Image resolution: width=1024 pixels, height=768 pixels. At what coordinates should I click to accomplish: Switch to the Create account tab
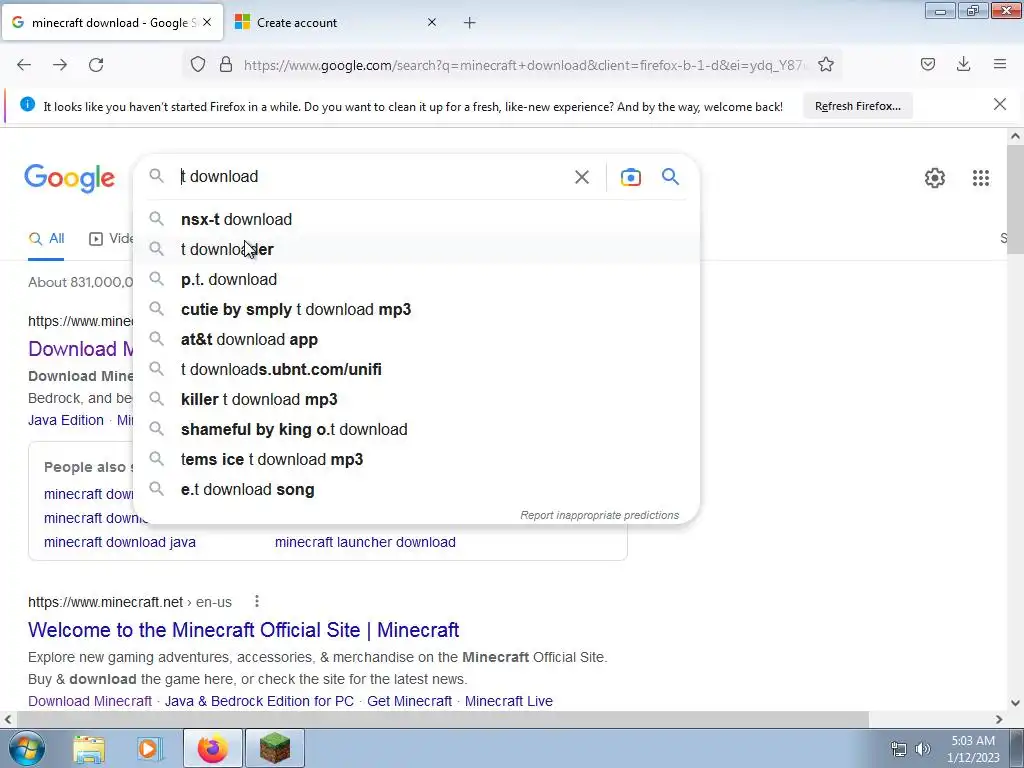[336, 22]
